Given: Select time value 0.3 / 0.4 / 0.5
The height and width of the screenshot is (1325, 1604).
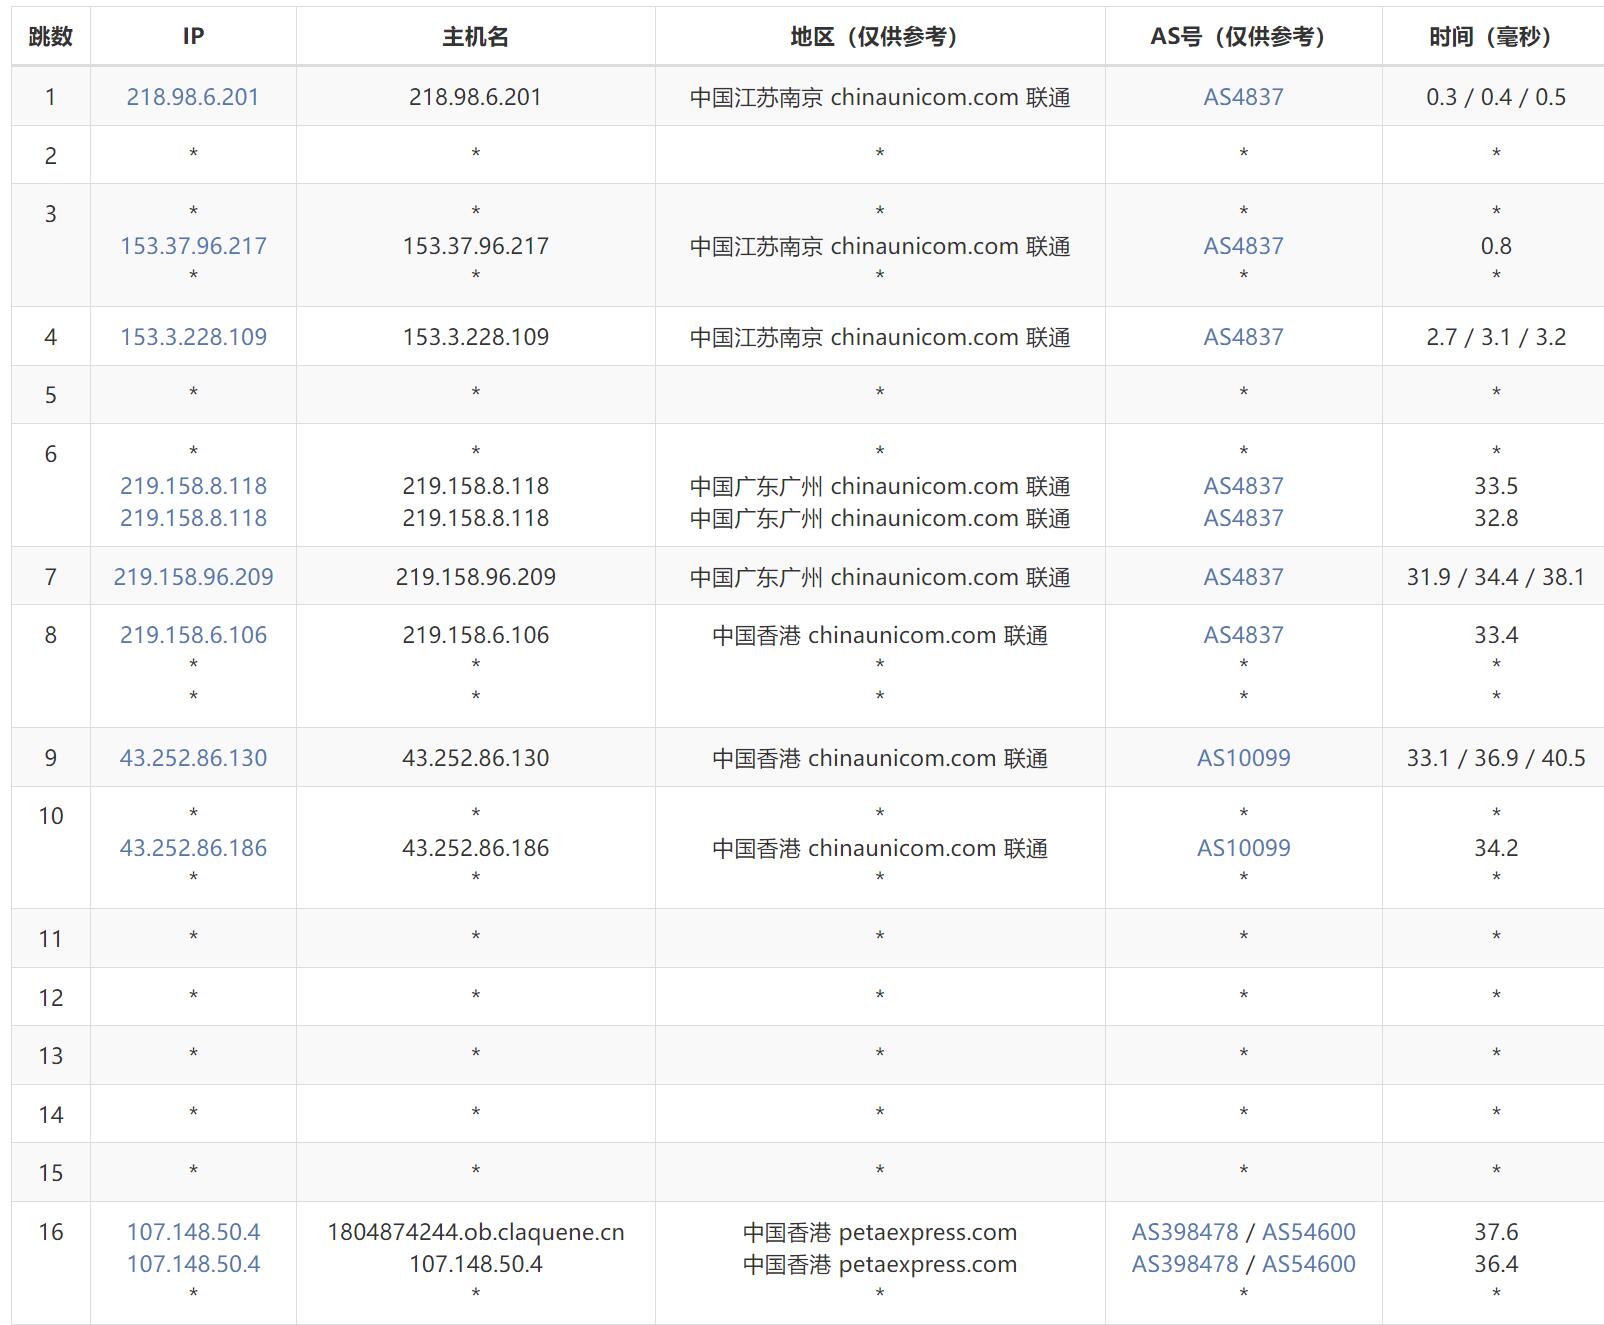Looking at the screenshot, I should (x=1496, y=97).
